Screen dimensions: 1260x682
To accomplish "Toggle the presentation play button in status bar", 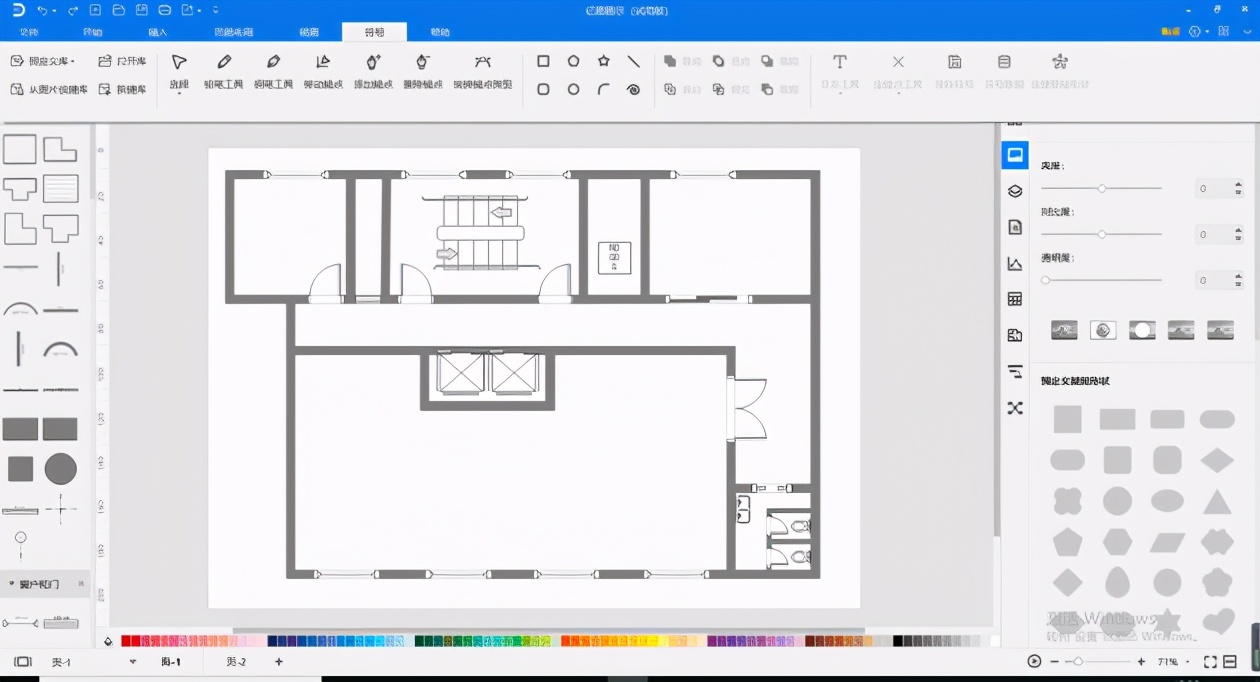I will (1034, 662).
